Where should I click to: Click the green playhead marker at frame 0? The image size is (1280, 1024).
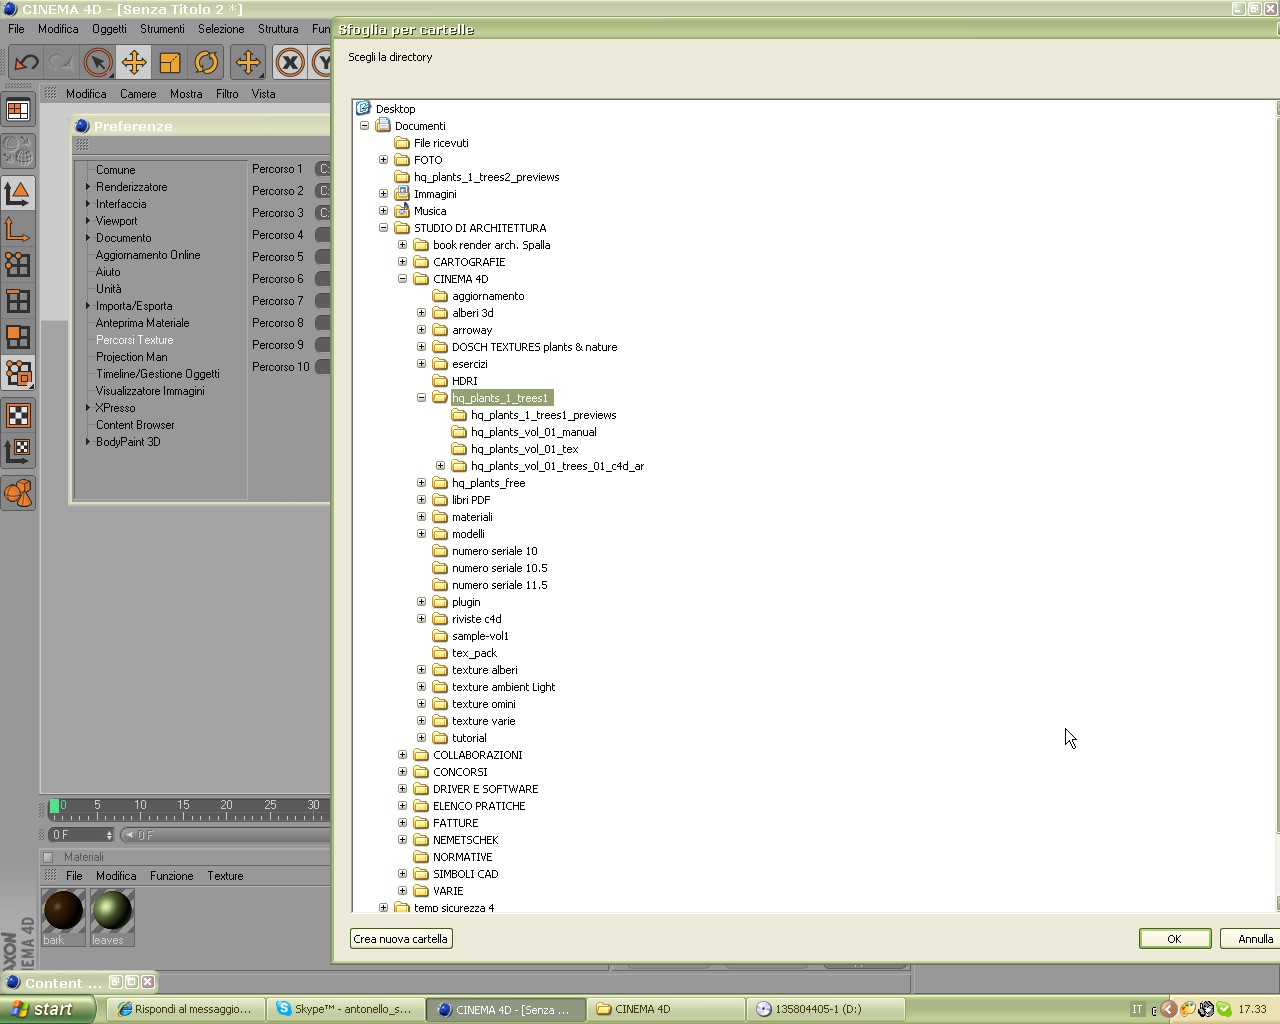[x=54, y=806]
